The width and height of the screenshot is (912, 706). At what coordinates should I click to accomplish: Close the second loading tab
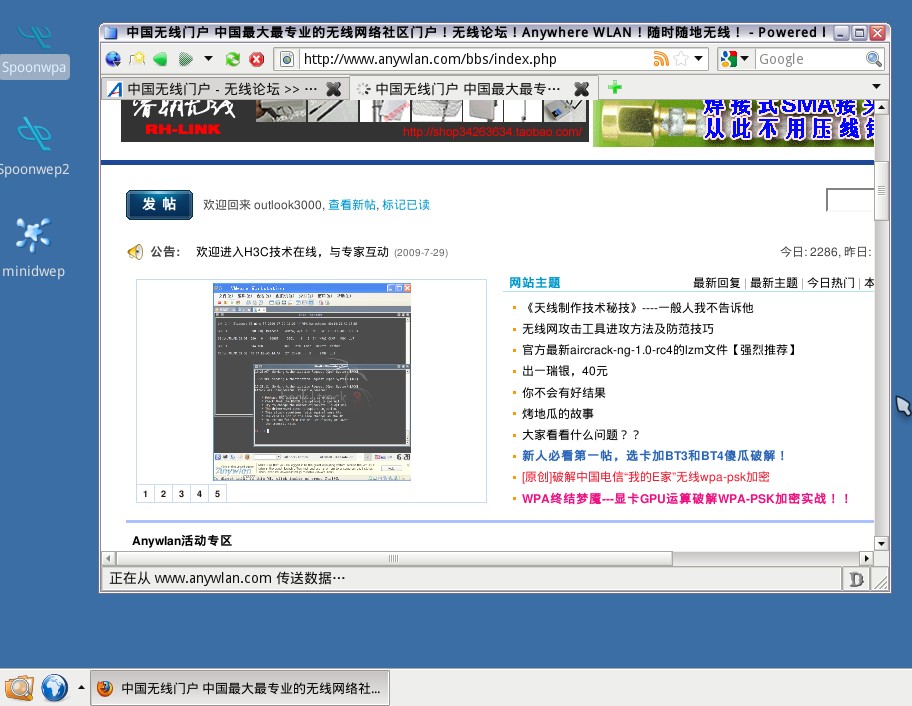581,89
